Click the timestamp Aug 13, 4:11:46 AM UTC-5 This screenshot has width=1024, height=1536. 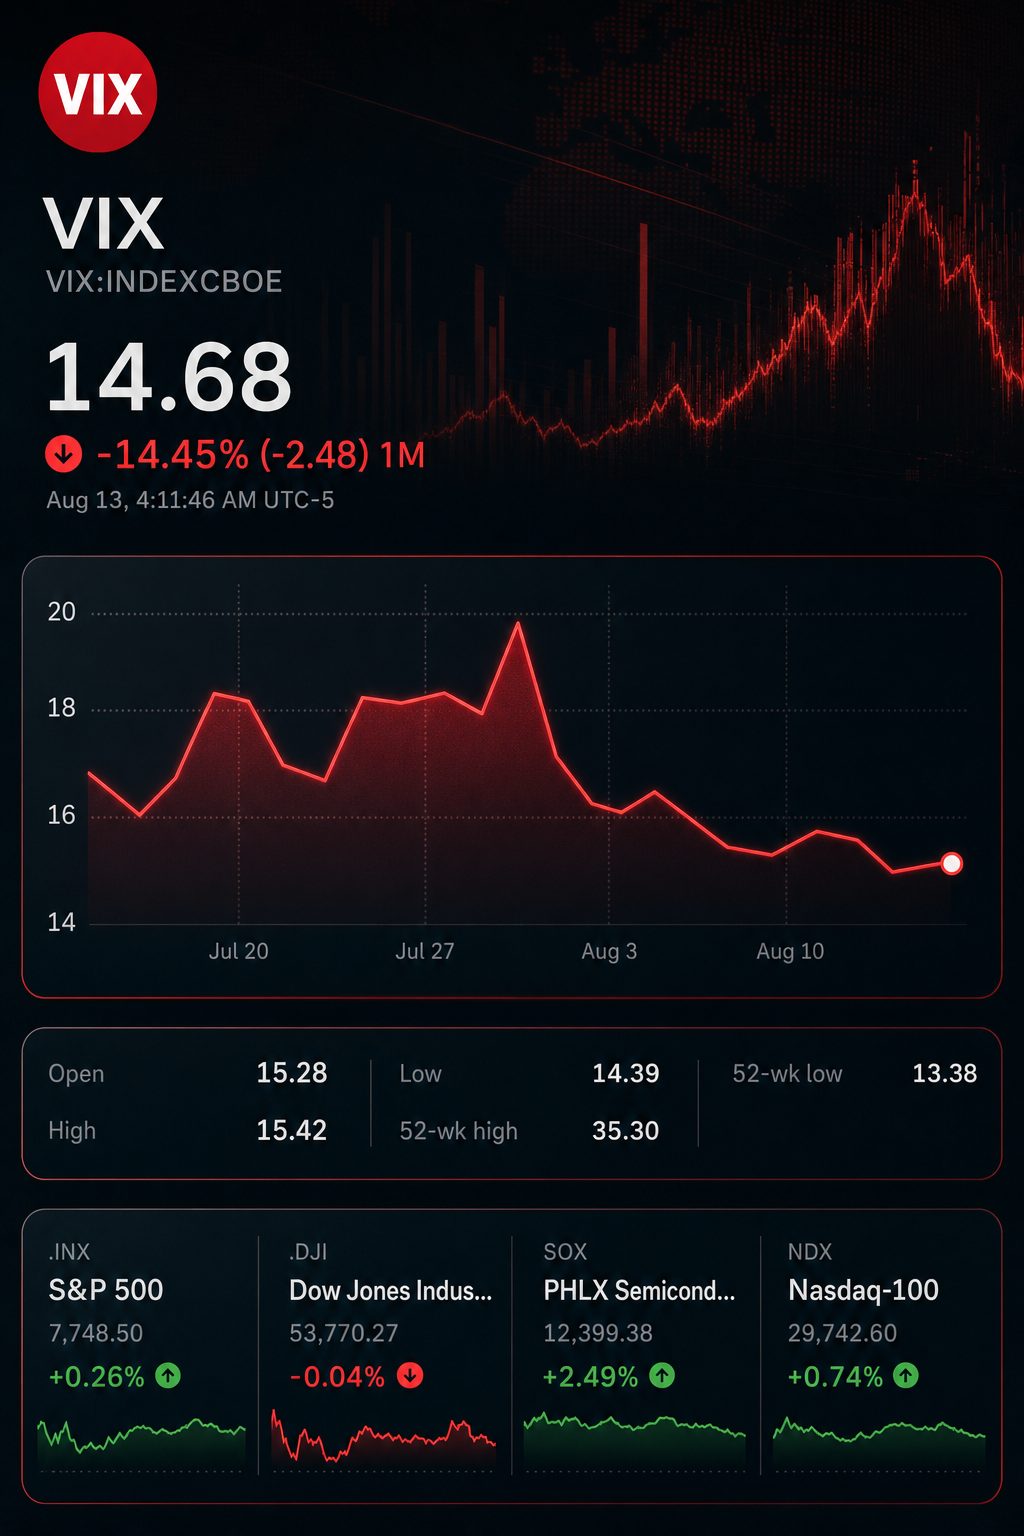(190, 500)
